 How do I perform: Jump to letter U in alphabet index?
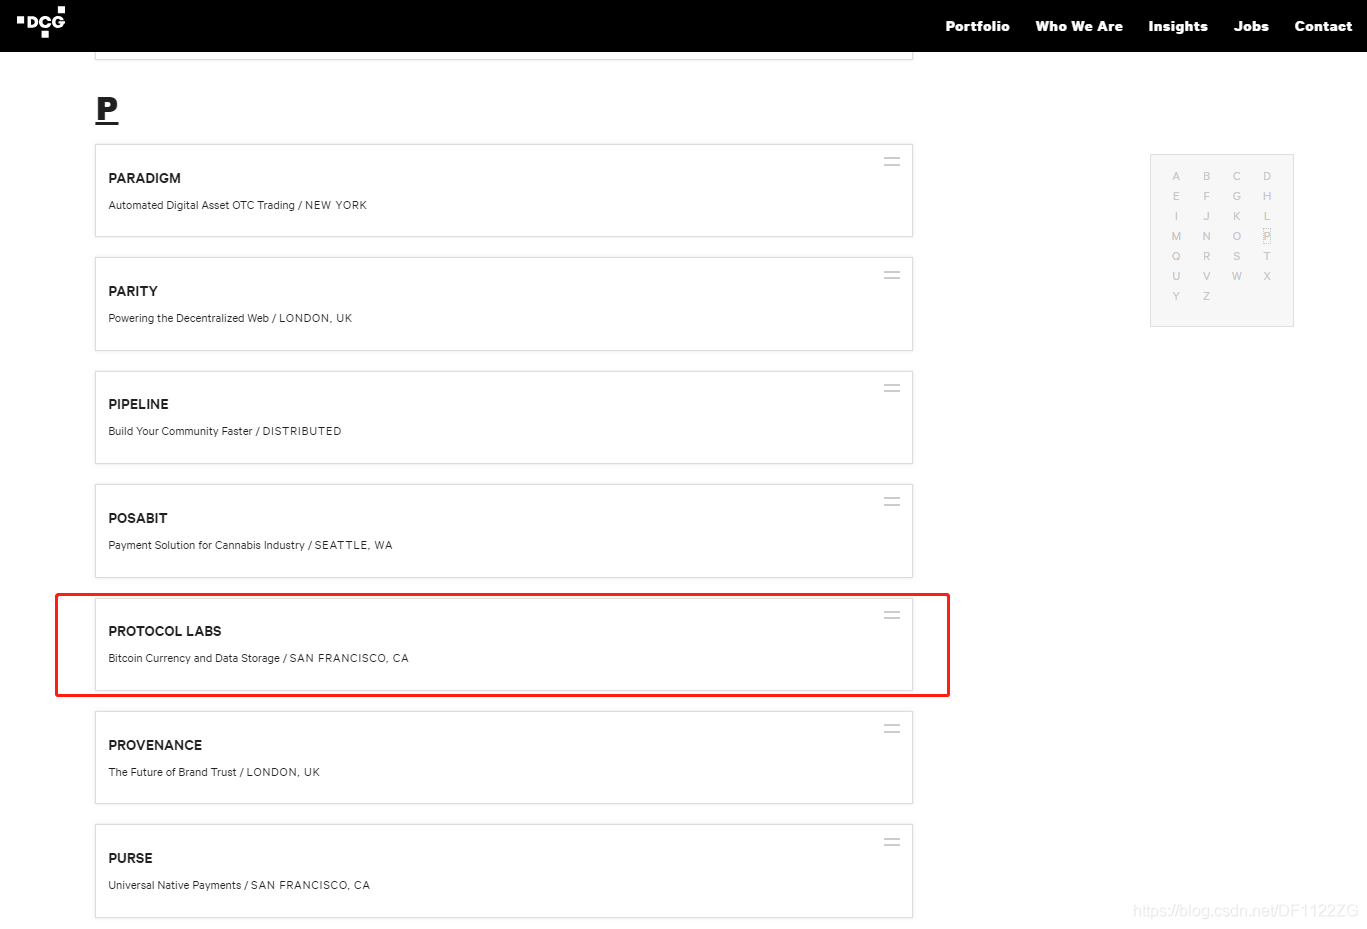point(1176,276)
